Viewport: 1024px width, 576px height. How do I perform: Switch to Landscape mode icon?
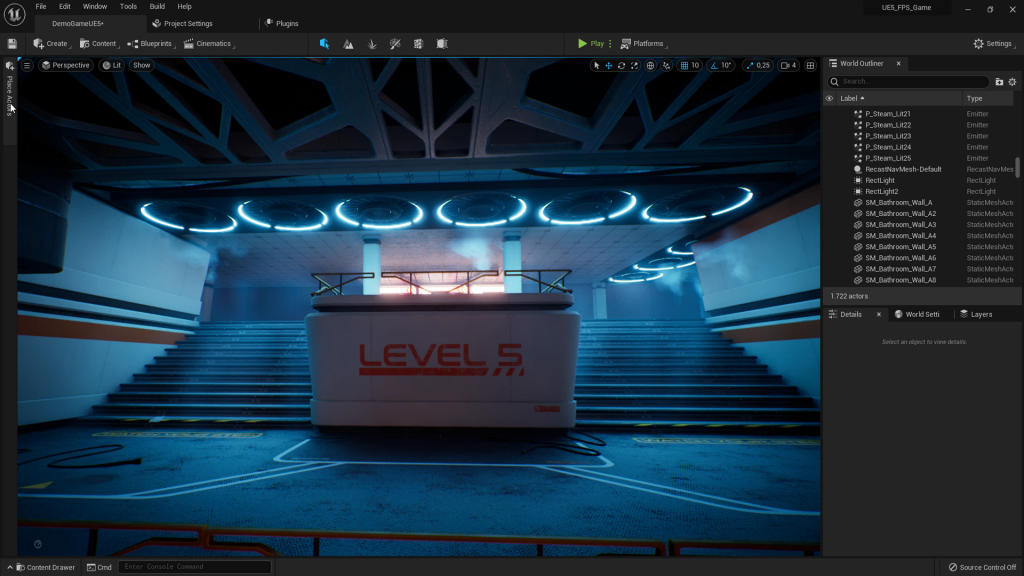[x=348, y=44]
